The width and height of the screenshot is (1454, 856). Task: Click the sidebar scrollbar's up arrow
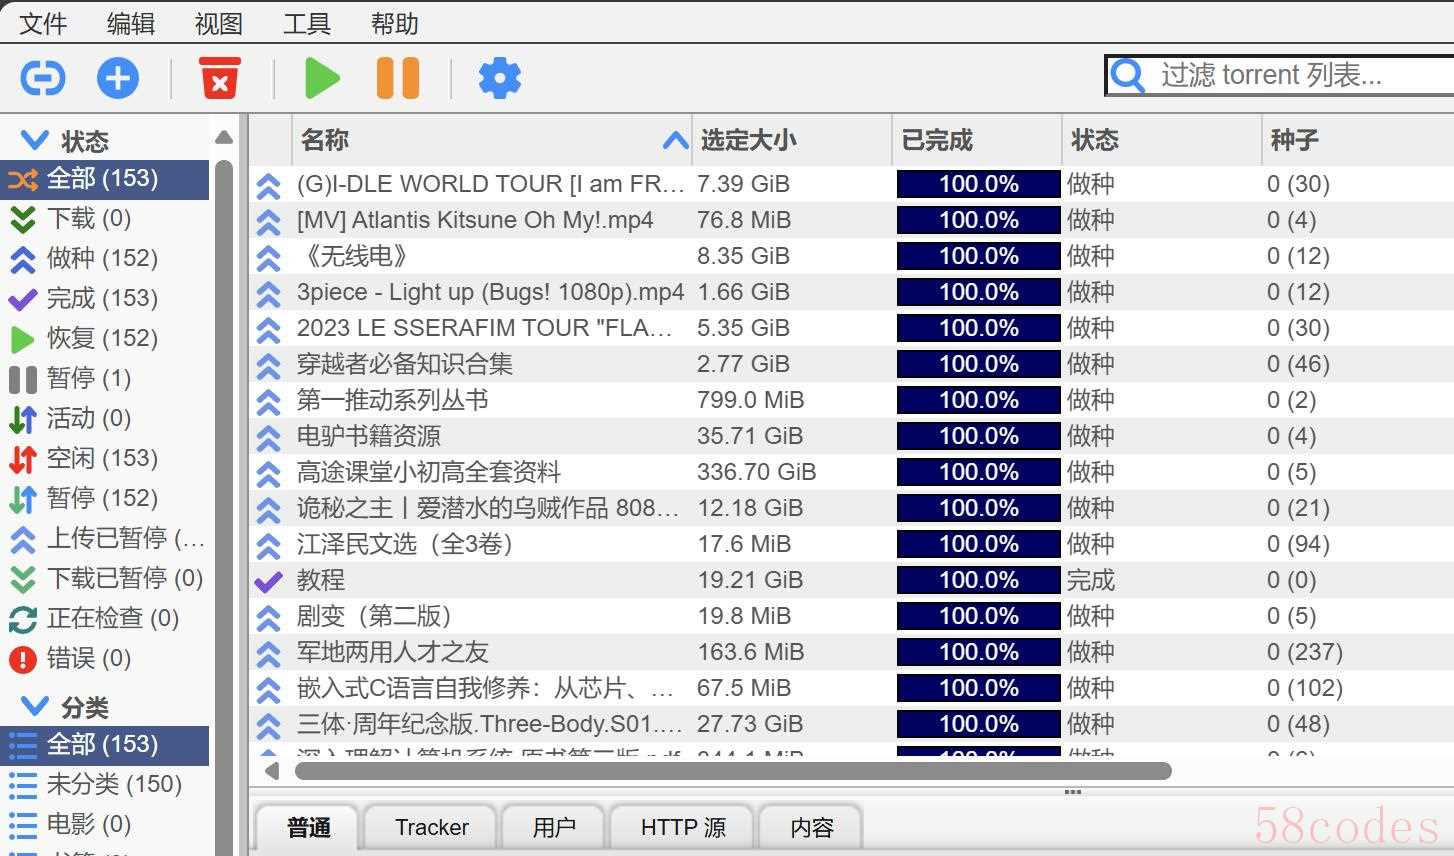coord(224,137)
